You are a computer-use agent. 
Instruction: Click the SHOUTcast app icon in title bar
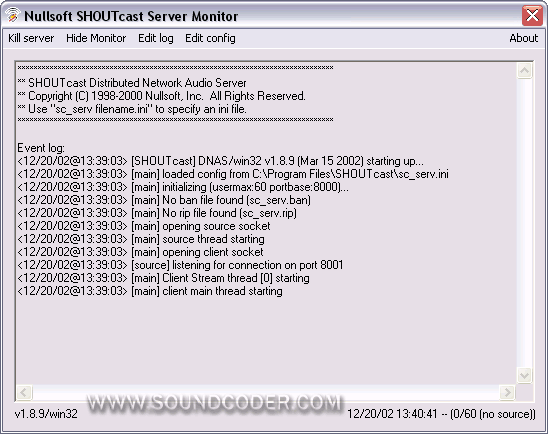13,15
